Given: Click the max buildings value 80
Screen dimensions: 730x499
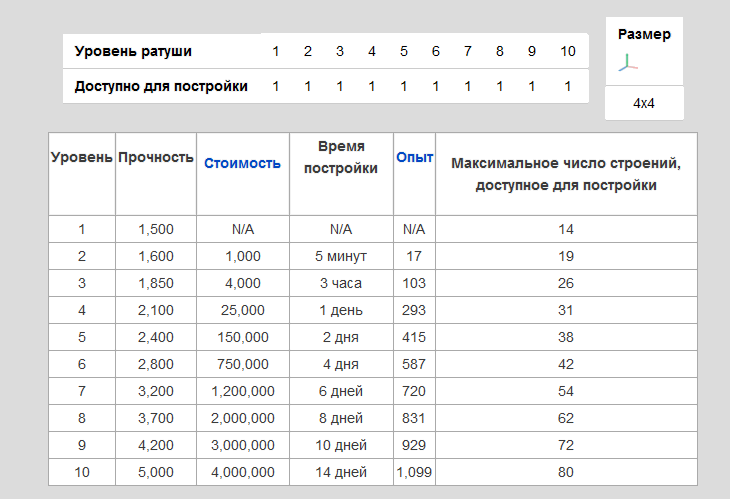Looking at the screenshot, I should click(x=566, y=472).
